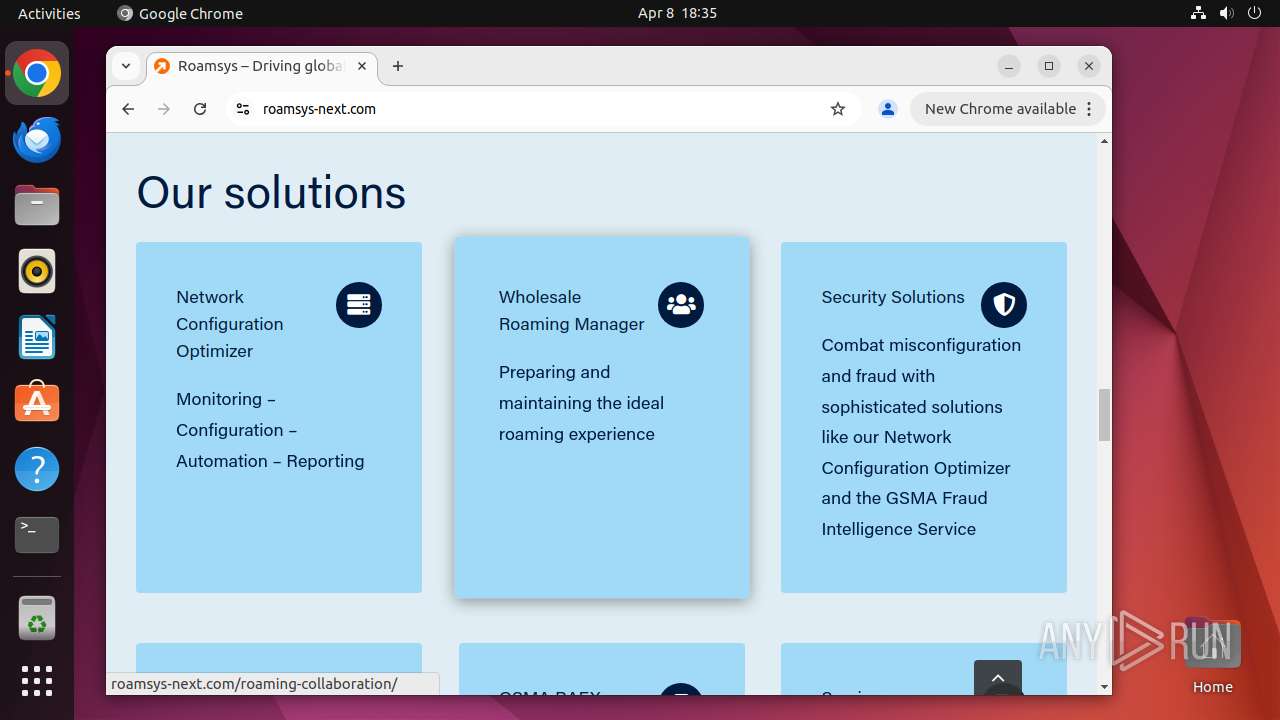
Task: Open the Wholesale Roaming Manager card title
Action: pos(572,310)
